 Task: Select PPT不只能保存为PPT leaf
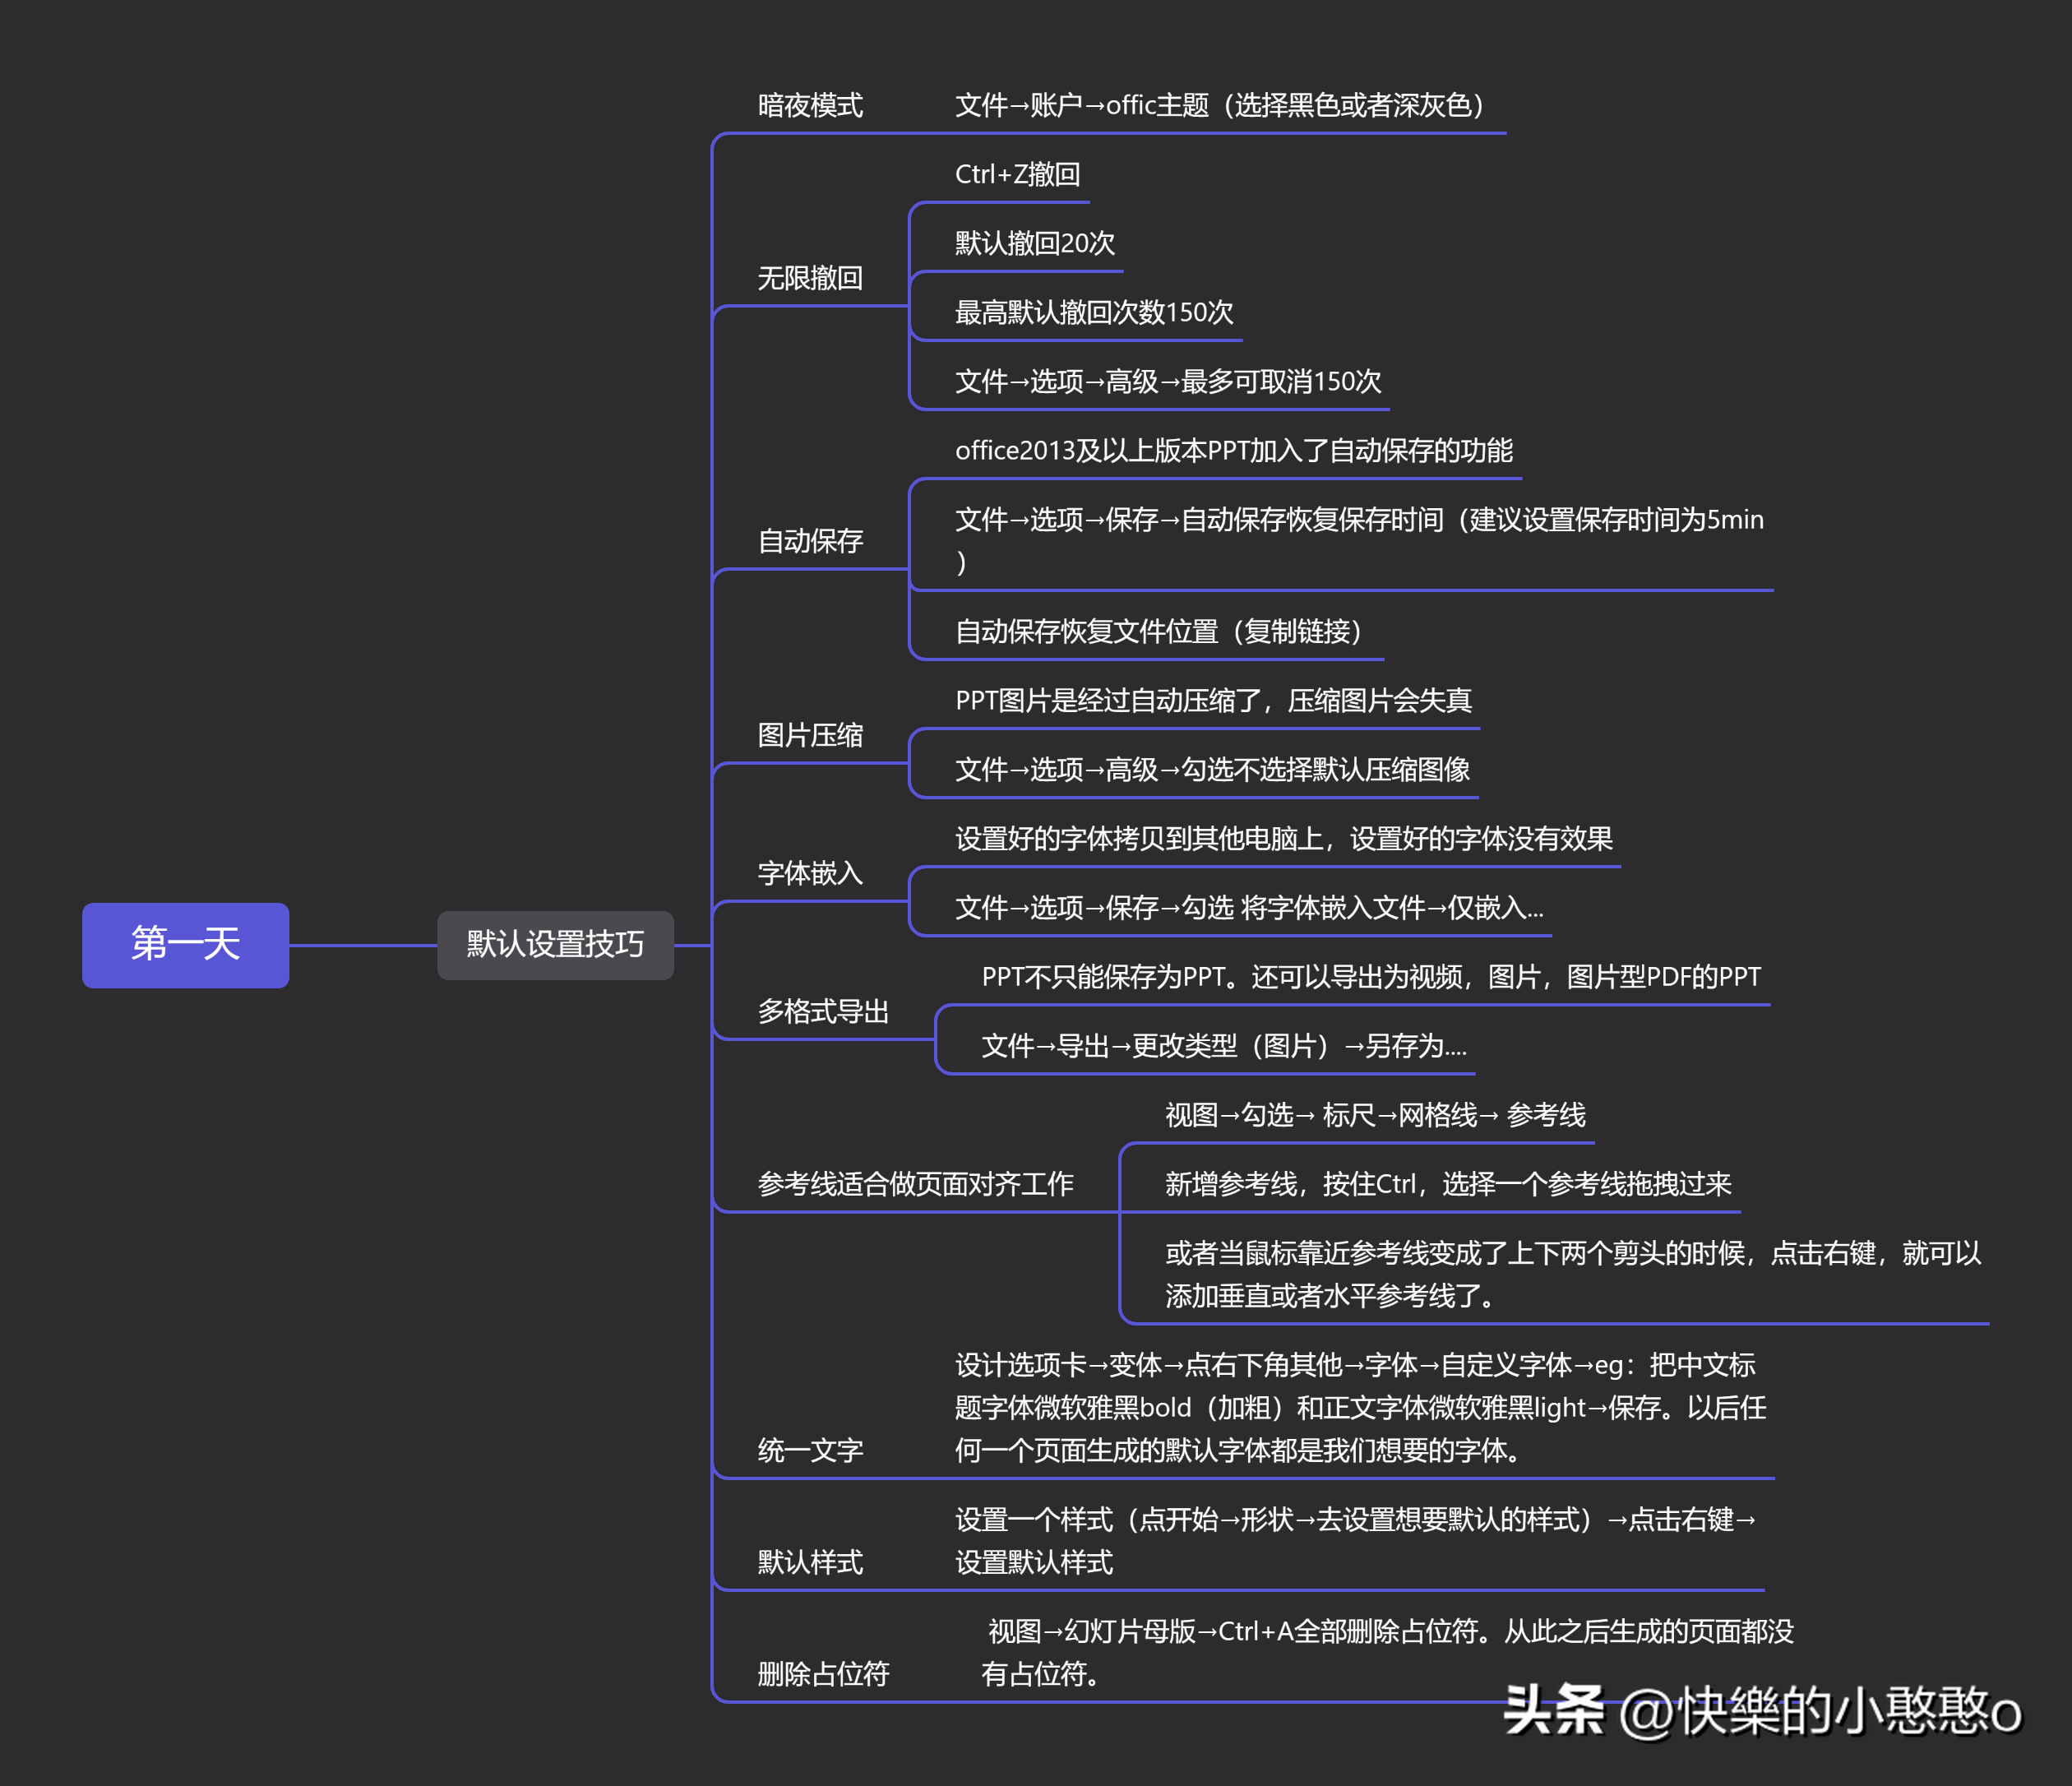point(1371,976)
